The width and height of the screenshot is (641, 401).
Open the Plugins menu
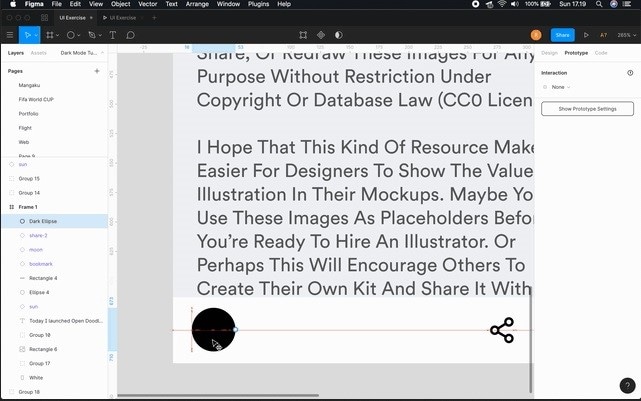[258, 4]
